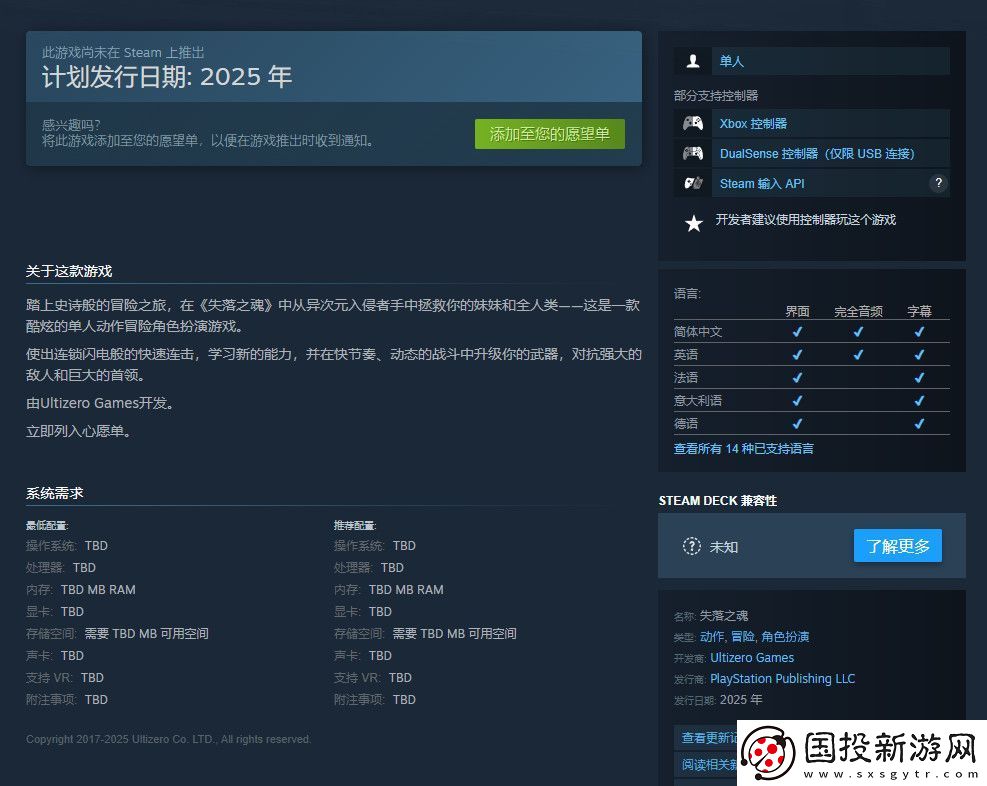Click the DualSense controller gamepad icon
The image size is (987, 786).
(693, 154)
